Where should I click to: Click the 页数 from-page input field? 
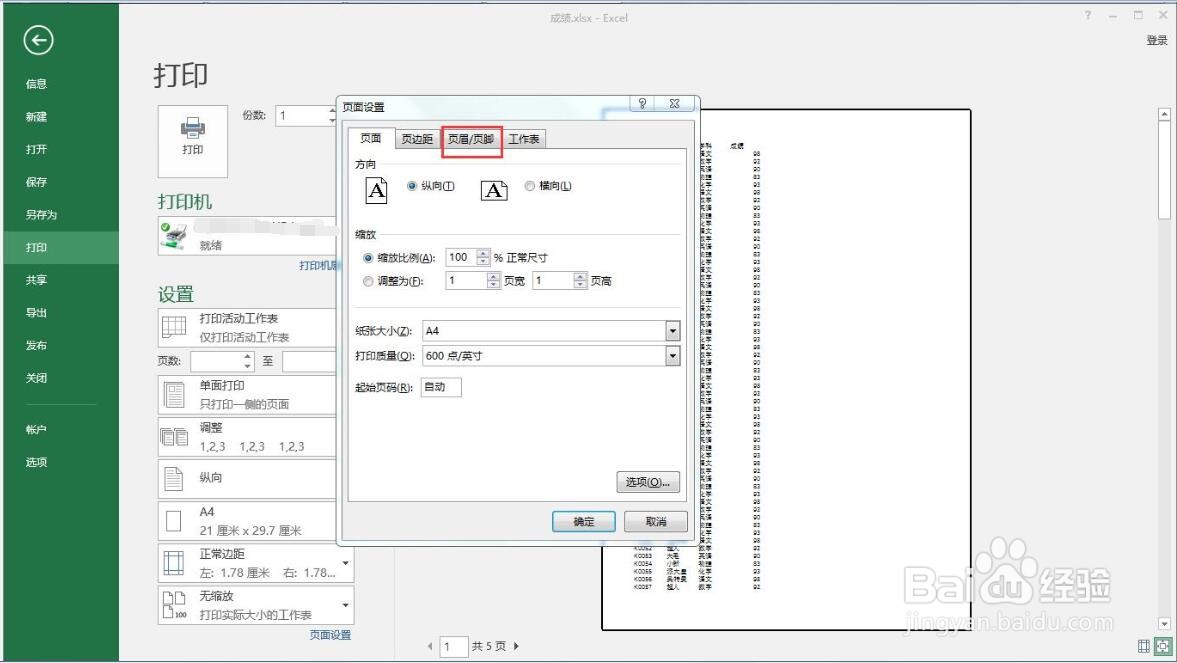[x=224, y=361]
